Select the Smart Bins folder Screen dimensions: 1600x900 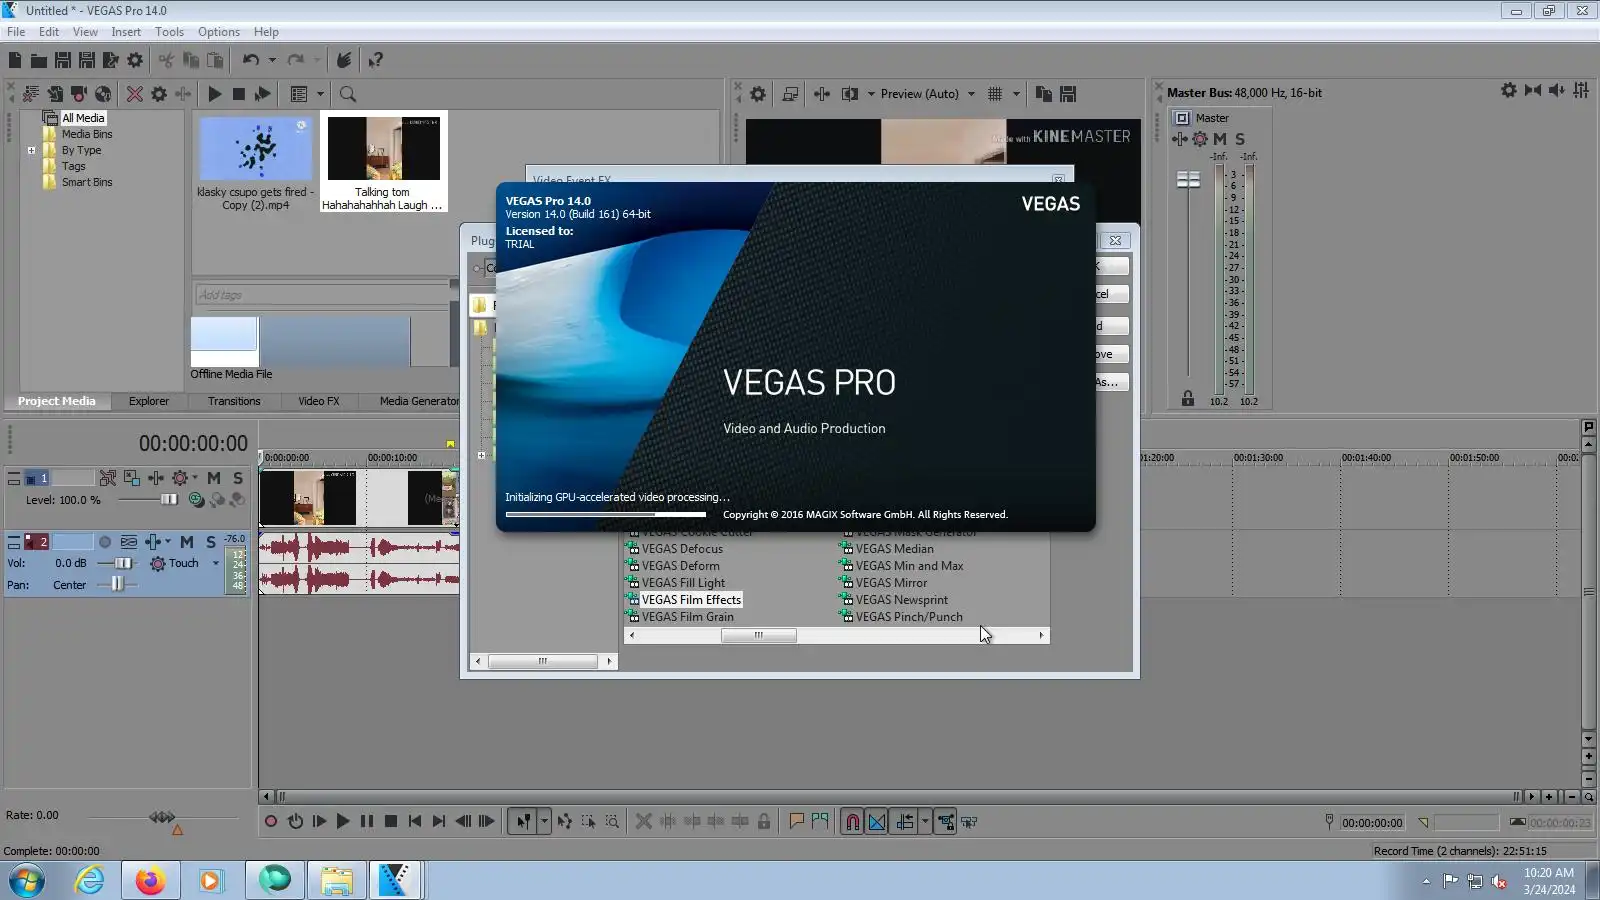coord(87,183)
